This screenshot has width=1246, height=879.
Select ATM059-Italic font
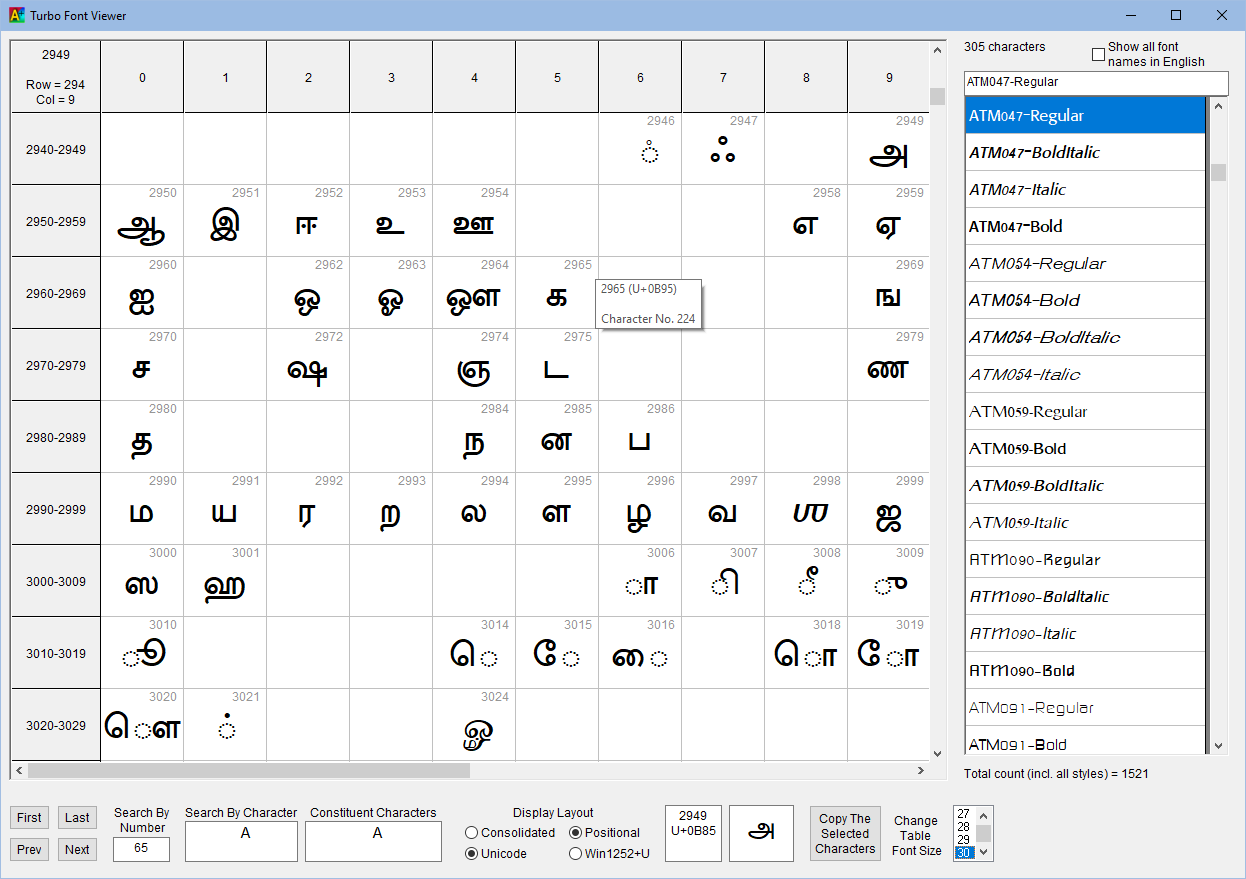click(1085, 522)
